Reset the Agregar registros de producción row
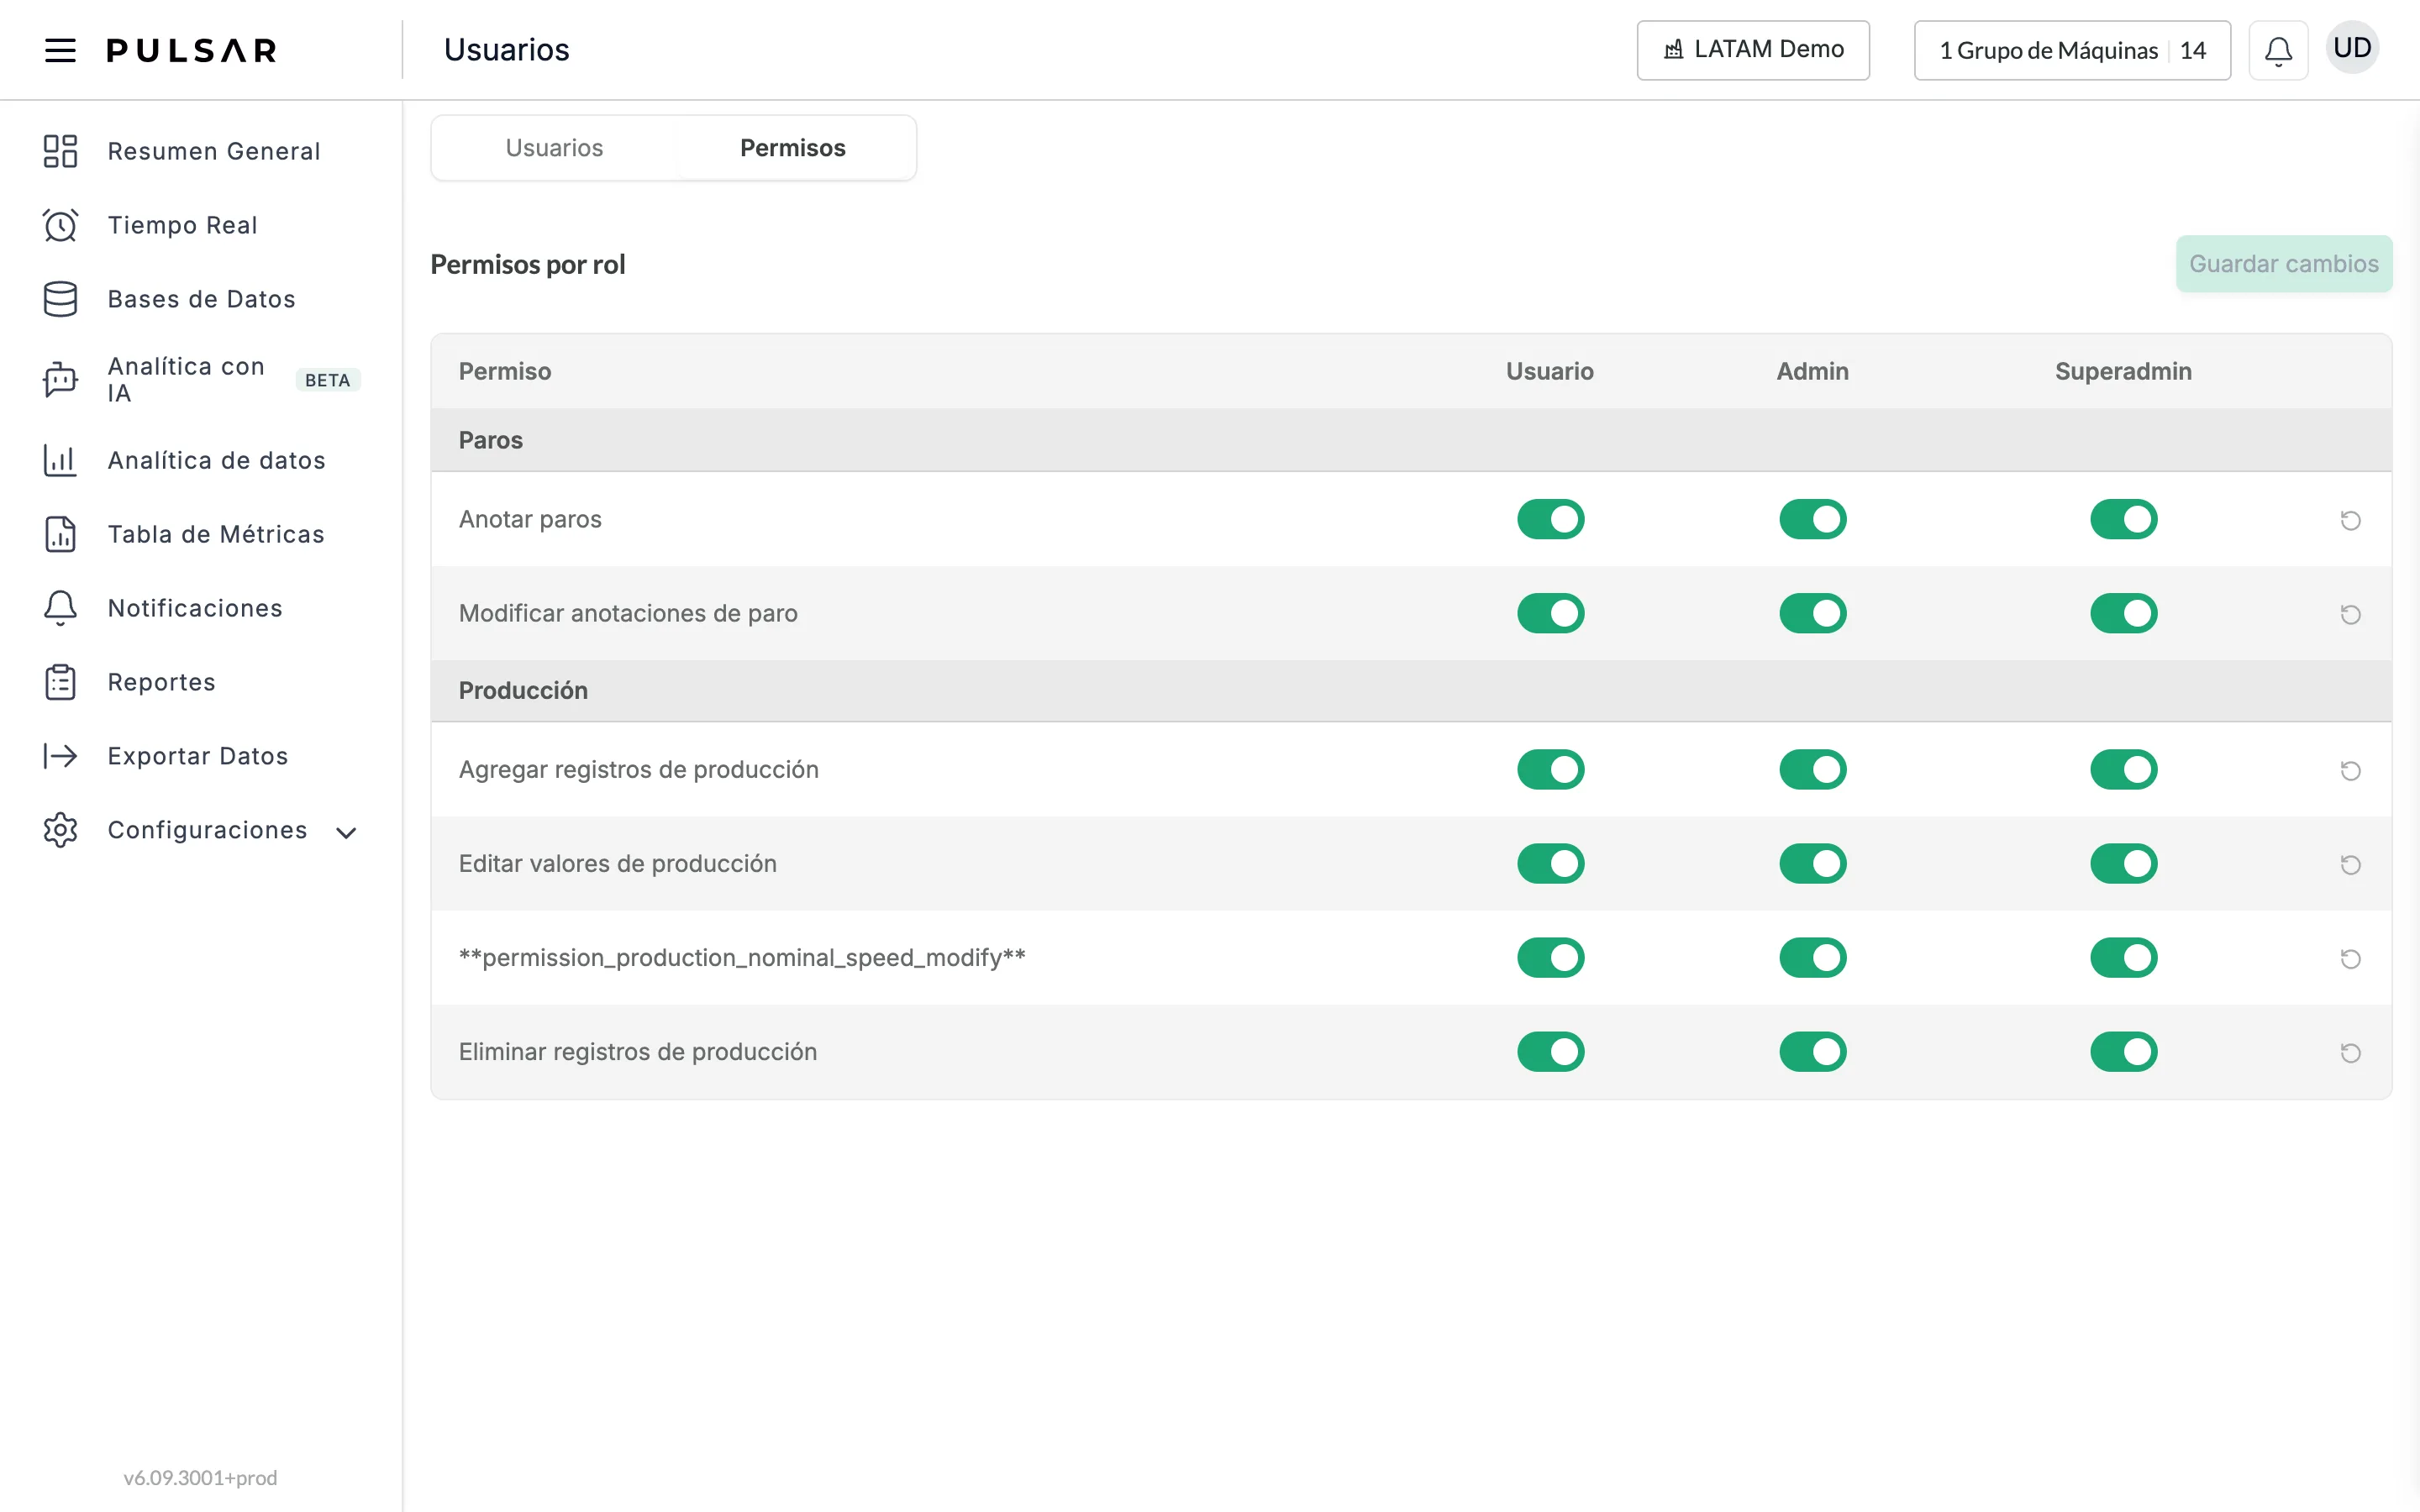 tap(2350, 770)
